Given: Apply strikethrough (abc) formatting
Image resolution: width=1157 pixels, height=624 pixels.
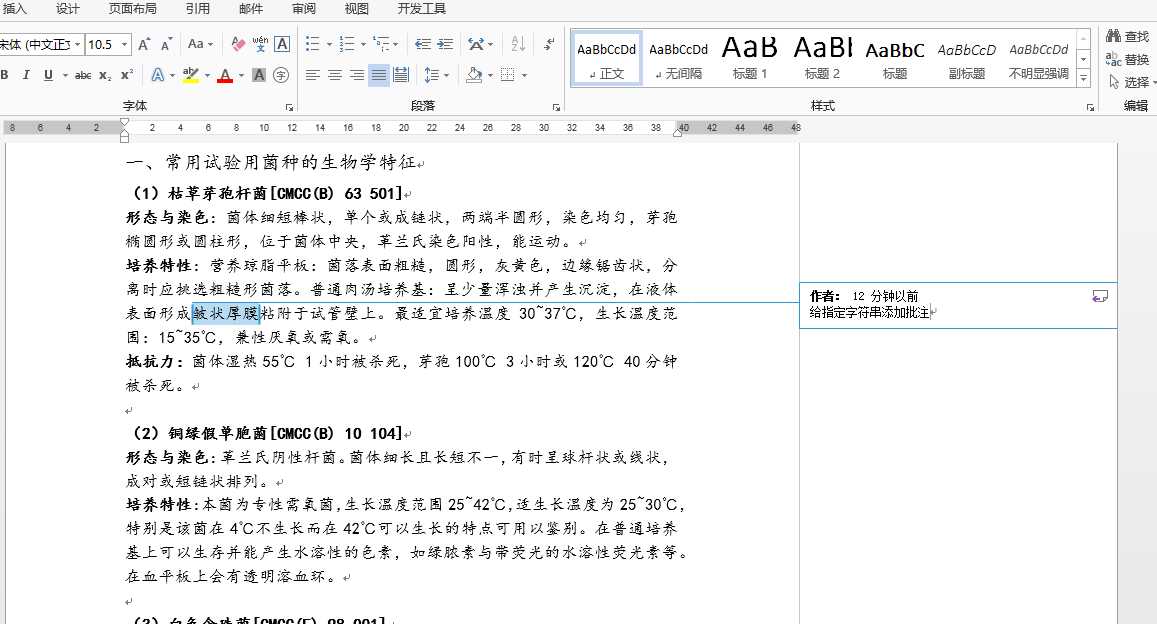Looking at the screenshot, I should [x=83, y=74].
